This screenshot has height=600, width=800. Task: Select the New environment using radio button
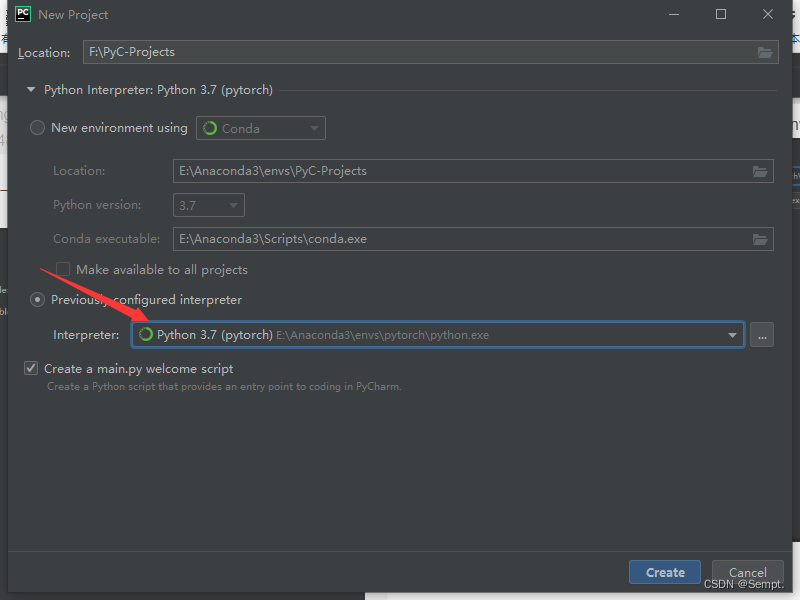coord(37,128)
